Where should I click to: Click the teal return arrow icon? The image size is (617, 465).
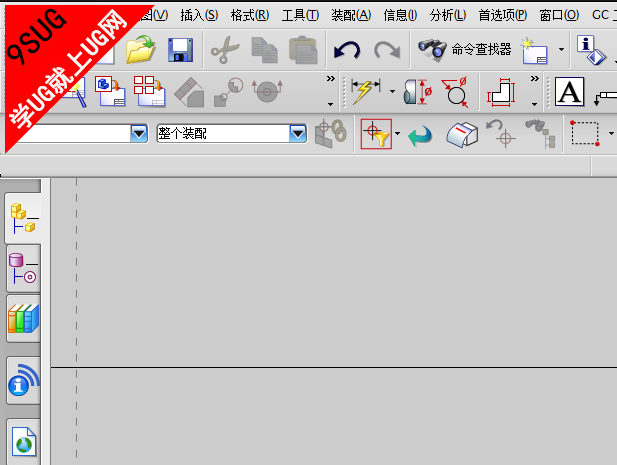[x=420, y=135]
